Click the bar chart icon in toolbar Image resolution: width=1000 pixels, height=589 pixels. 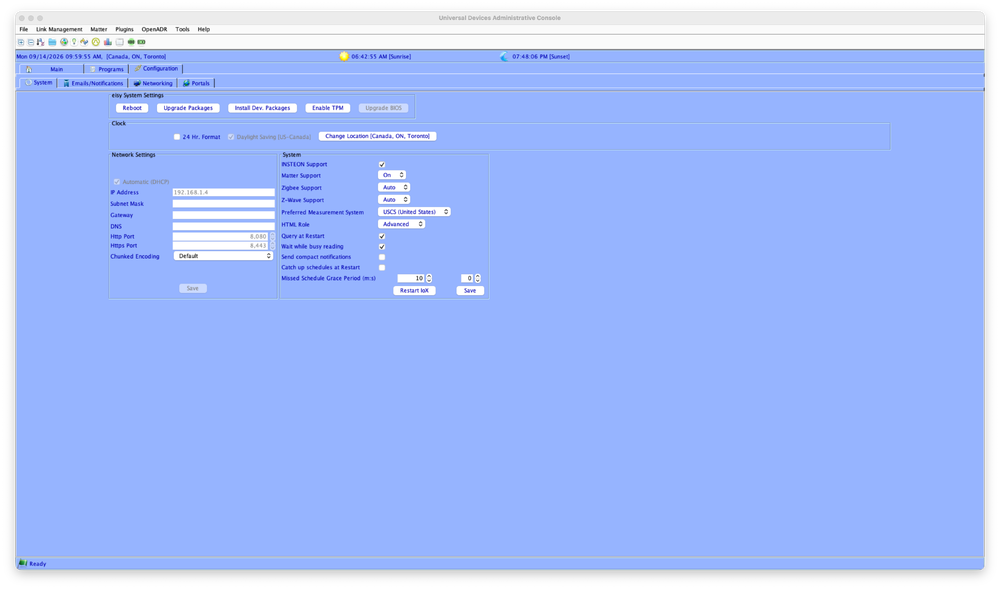pos(108,42)
